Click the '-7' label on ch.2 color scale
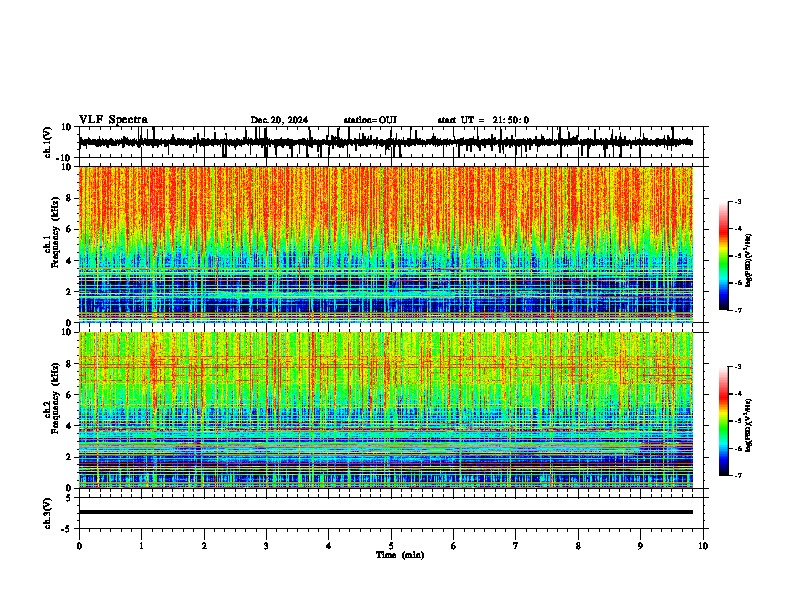This screenshot has width=792, height=612. [x=738, y=475]
